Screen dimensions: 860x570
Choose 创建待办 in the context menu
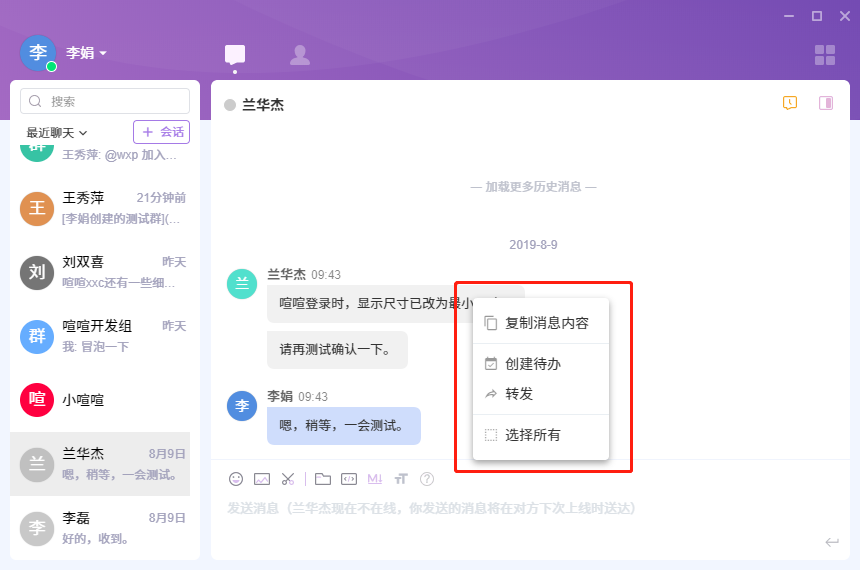pyautogui.click(x=532, y=364)
